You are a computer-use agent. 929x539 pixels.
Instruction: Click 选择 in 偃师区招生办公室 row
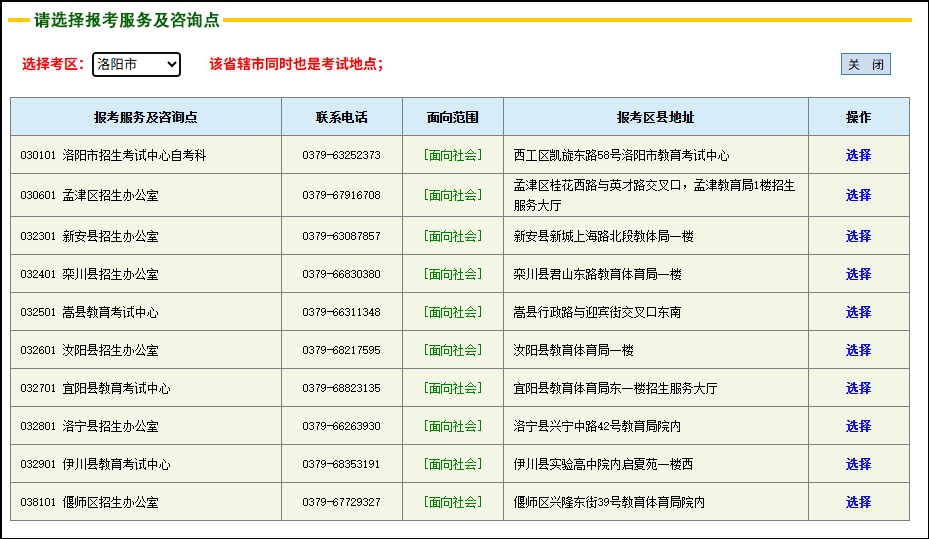(858, 502)
